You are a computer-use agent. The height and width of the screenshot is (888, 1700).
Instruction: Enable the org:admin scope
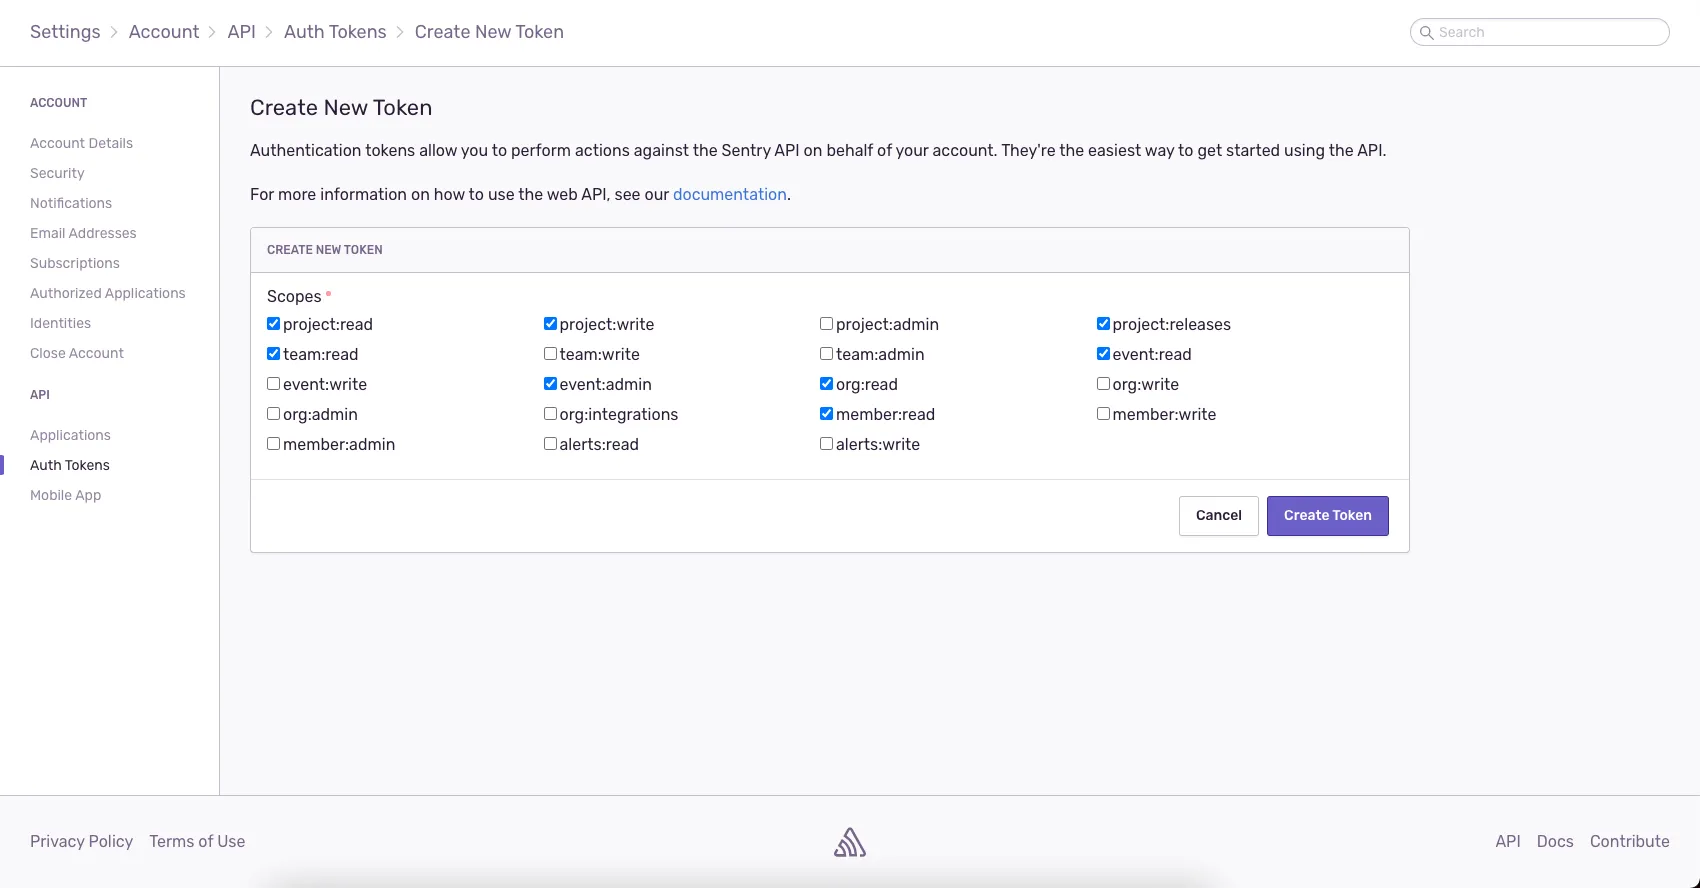(273, 414)
